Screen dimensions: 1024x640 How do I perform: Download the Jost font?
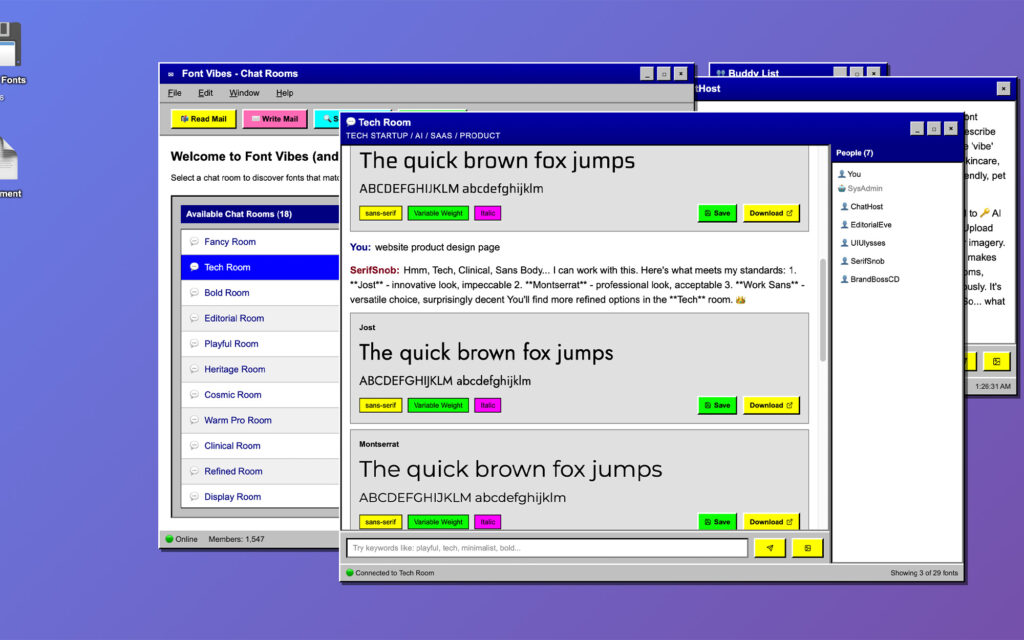(770, 405)
